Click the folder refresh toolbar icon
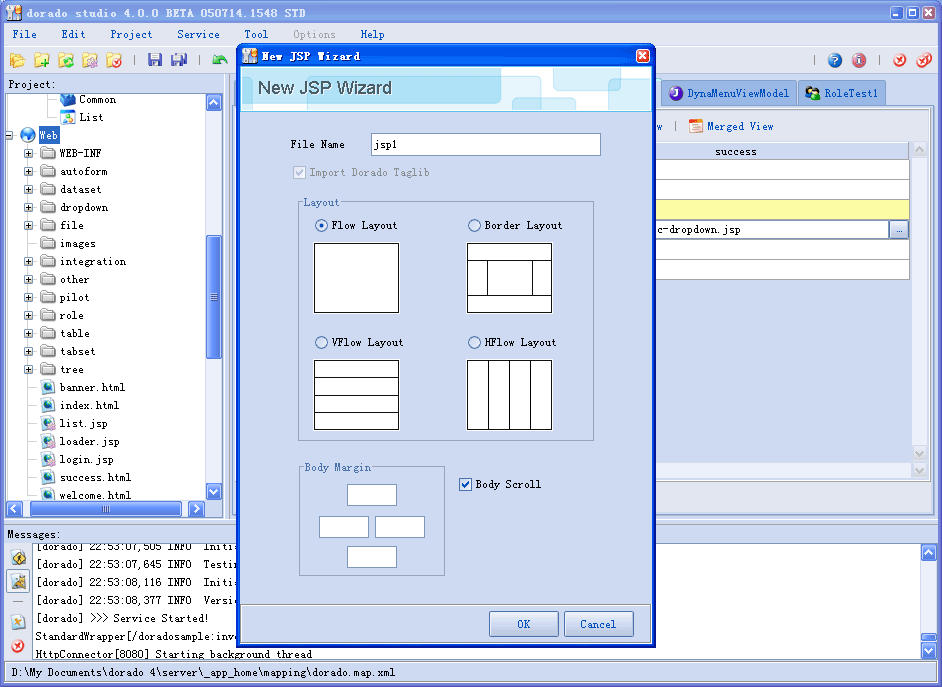 [x=65, y=59]
